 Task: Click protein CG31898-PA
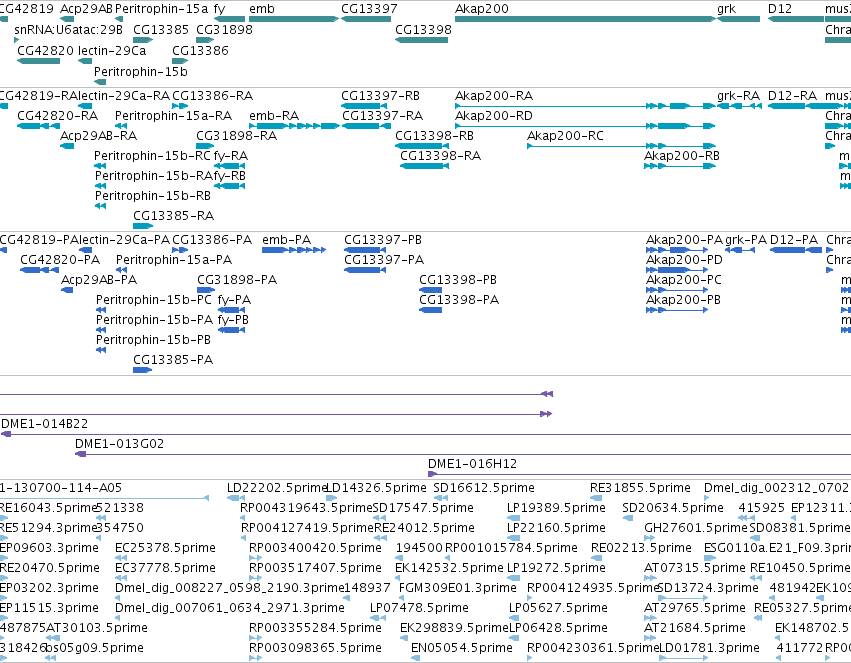[x=237, y=280]
